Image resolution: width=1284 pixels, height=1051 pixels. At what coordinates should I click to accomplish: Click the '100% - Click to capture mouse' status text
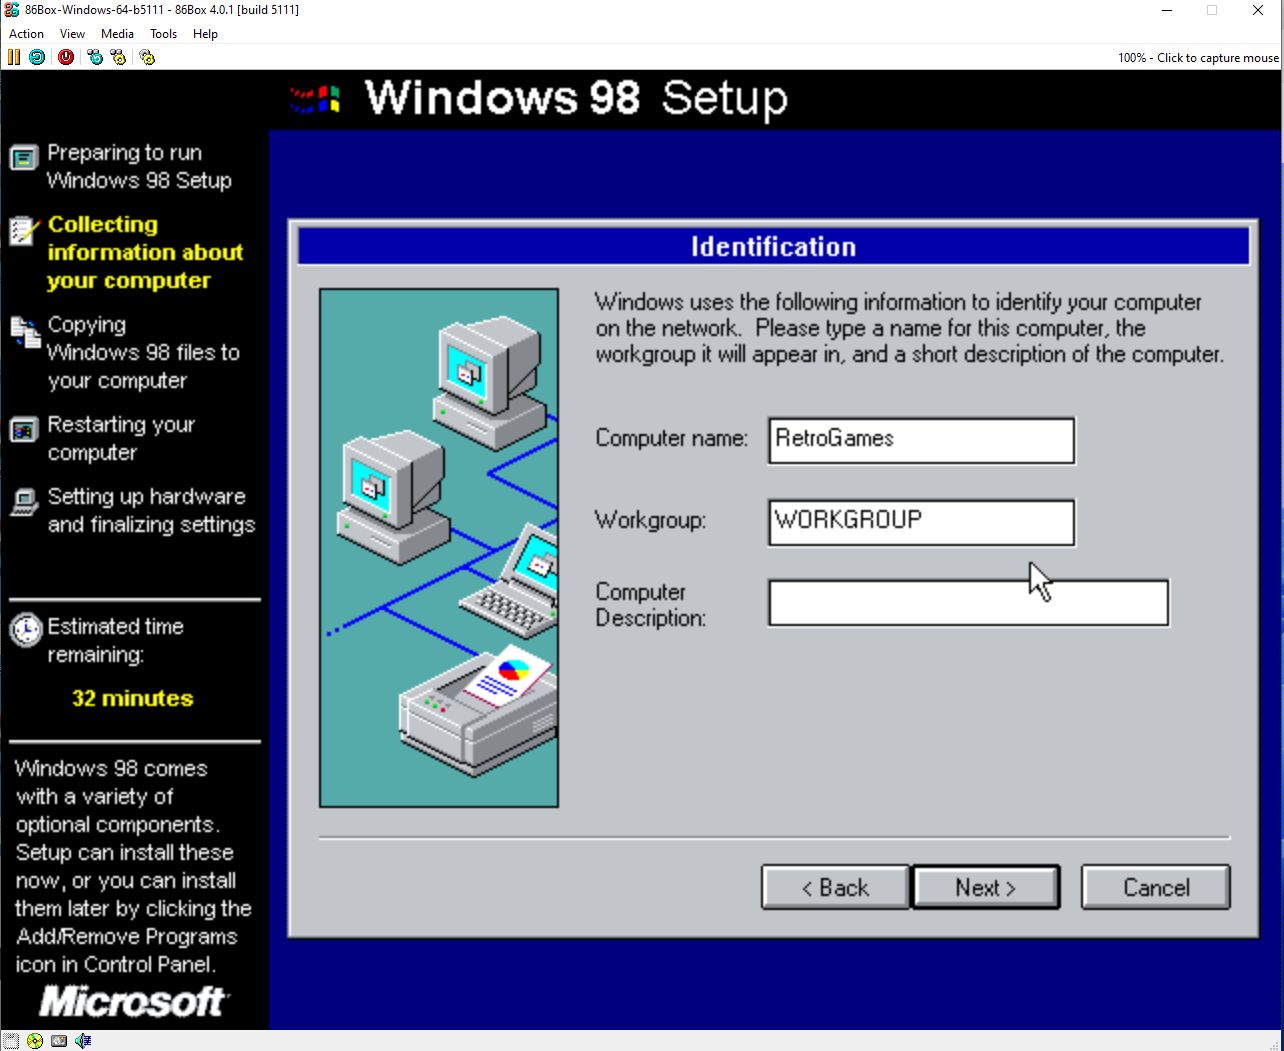1198,58
